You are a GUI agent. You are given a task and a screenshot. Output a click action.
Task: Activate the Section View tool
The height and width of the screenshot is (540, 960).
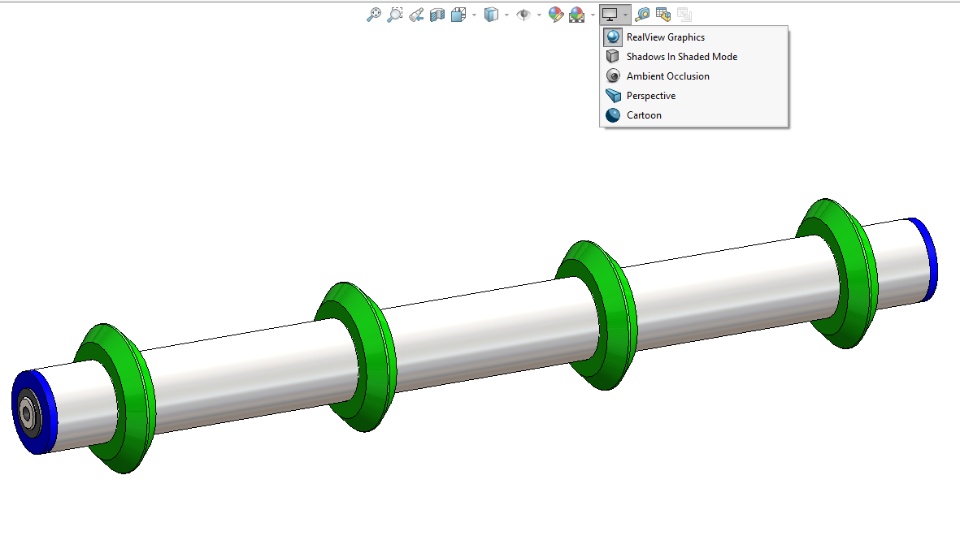pyautogui.click(x=437, y=15)
